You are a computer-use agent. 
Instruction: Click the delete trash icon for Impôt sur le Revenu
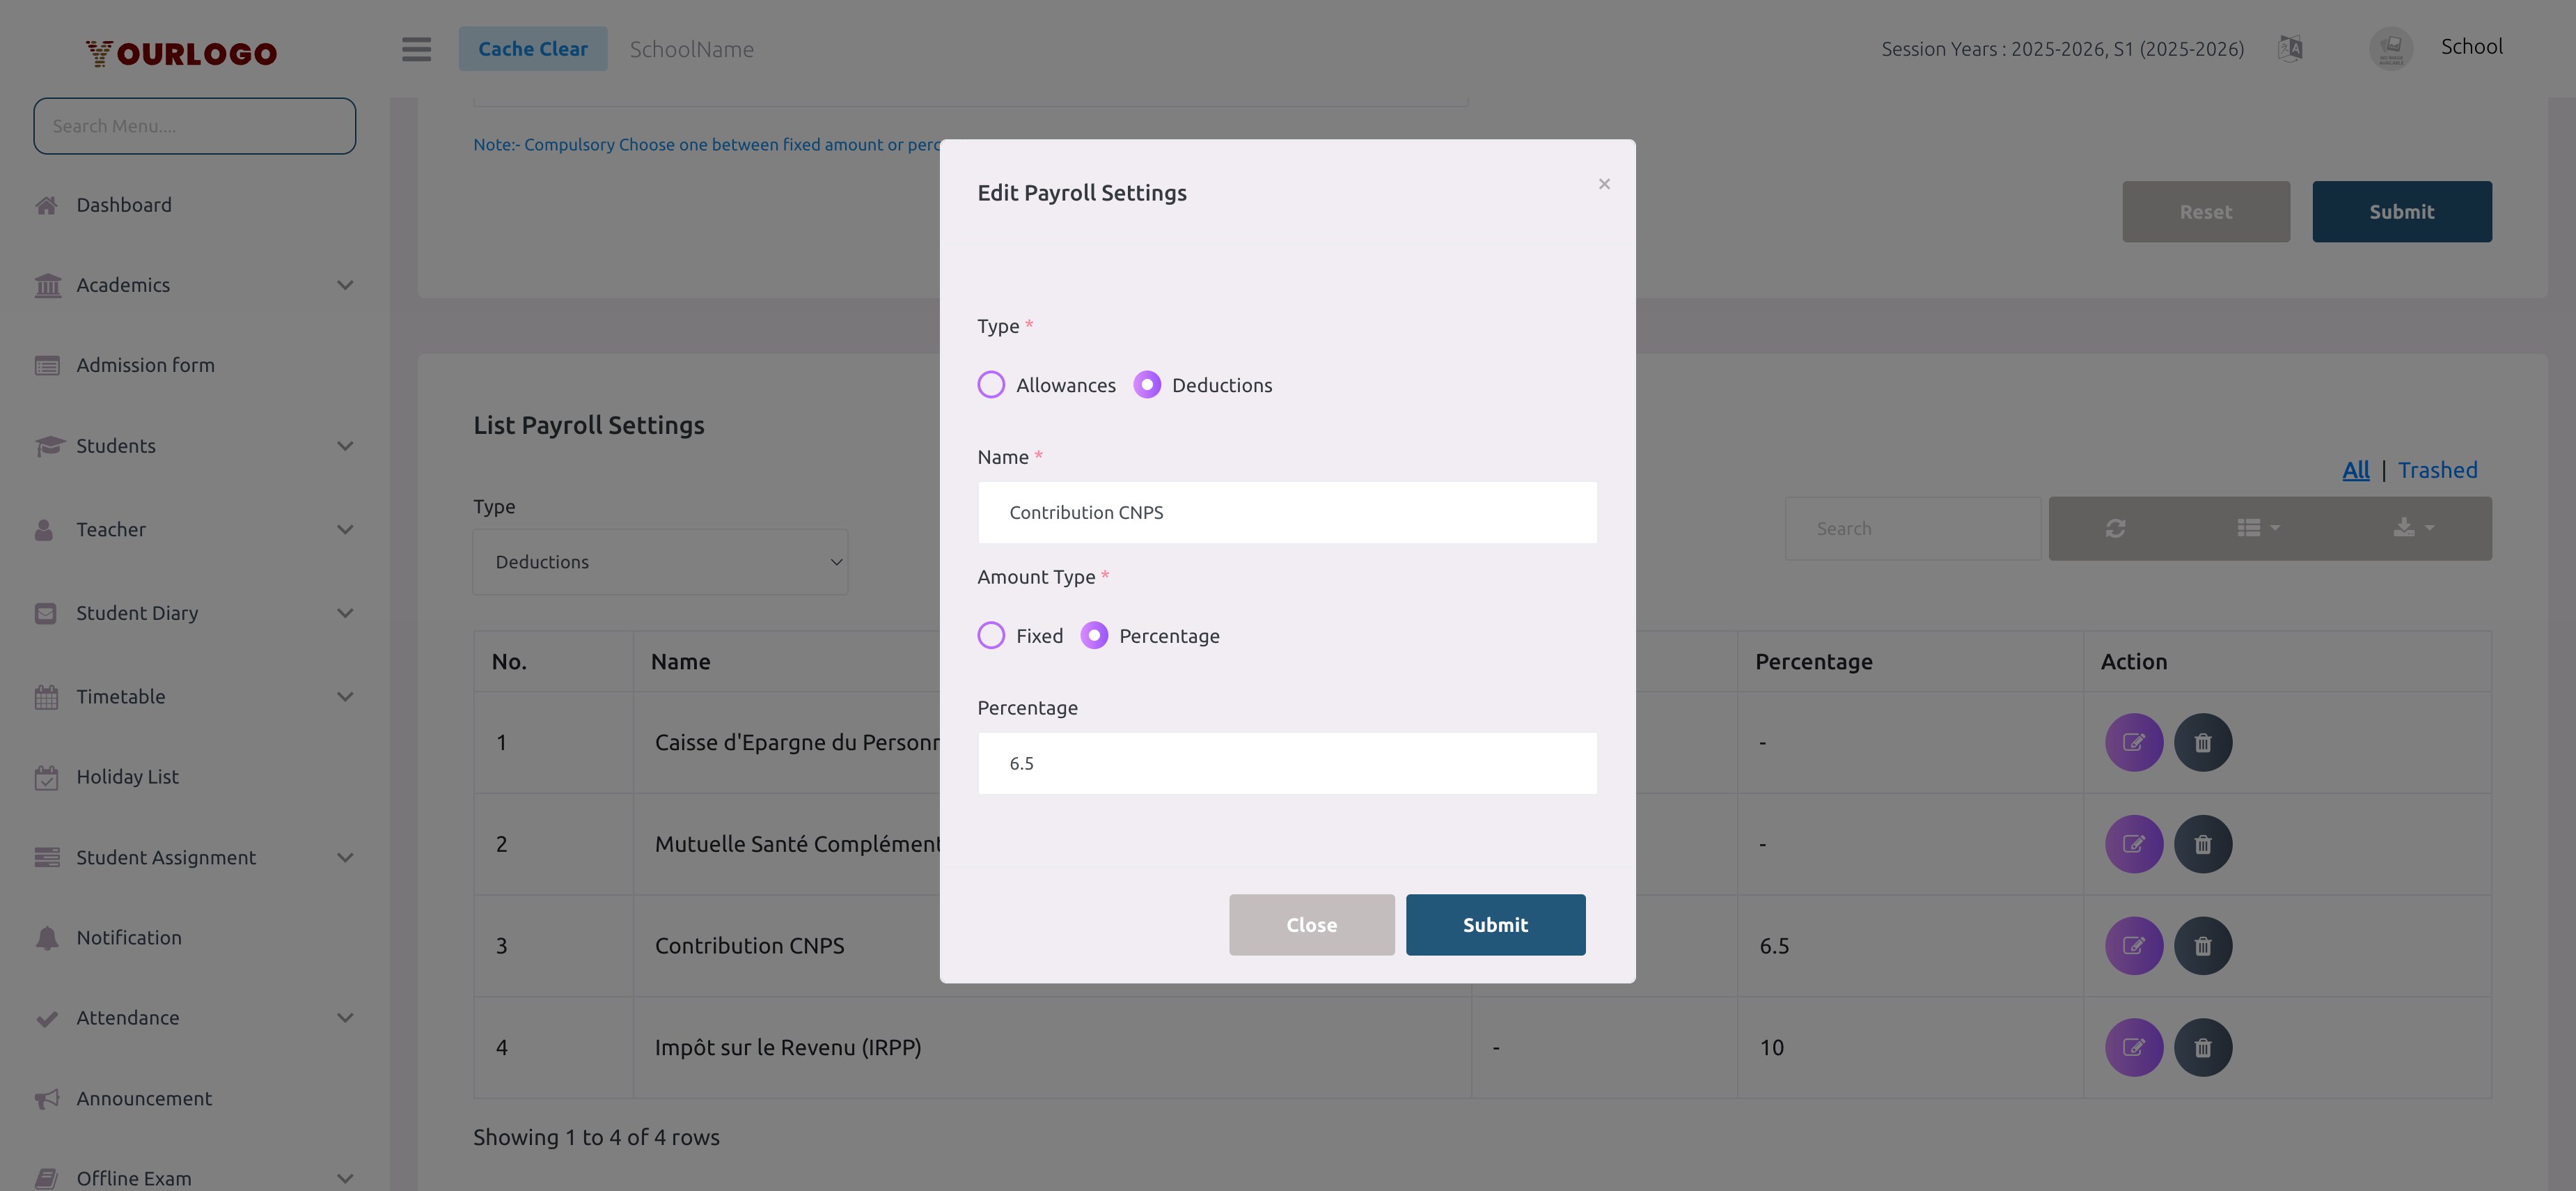(2204, 1047)
